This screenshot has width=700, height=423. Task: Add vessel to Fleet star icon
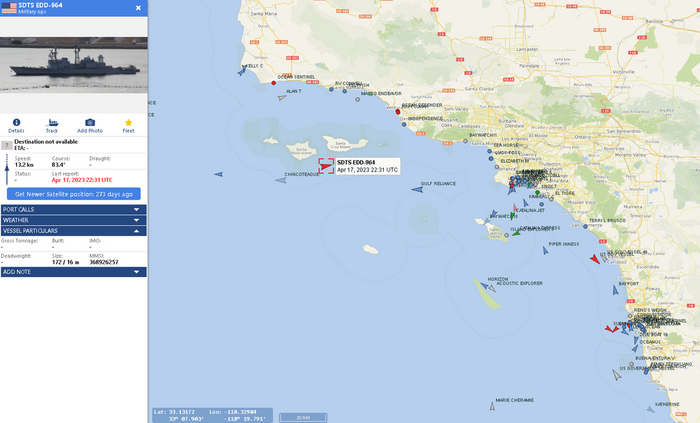129,122
